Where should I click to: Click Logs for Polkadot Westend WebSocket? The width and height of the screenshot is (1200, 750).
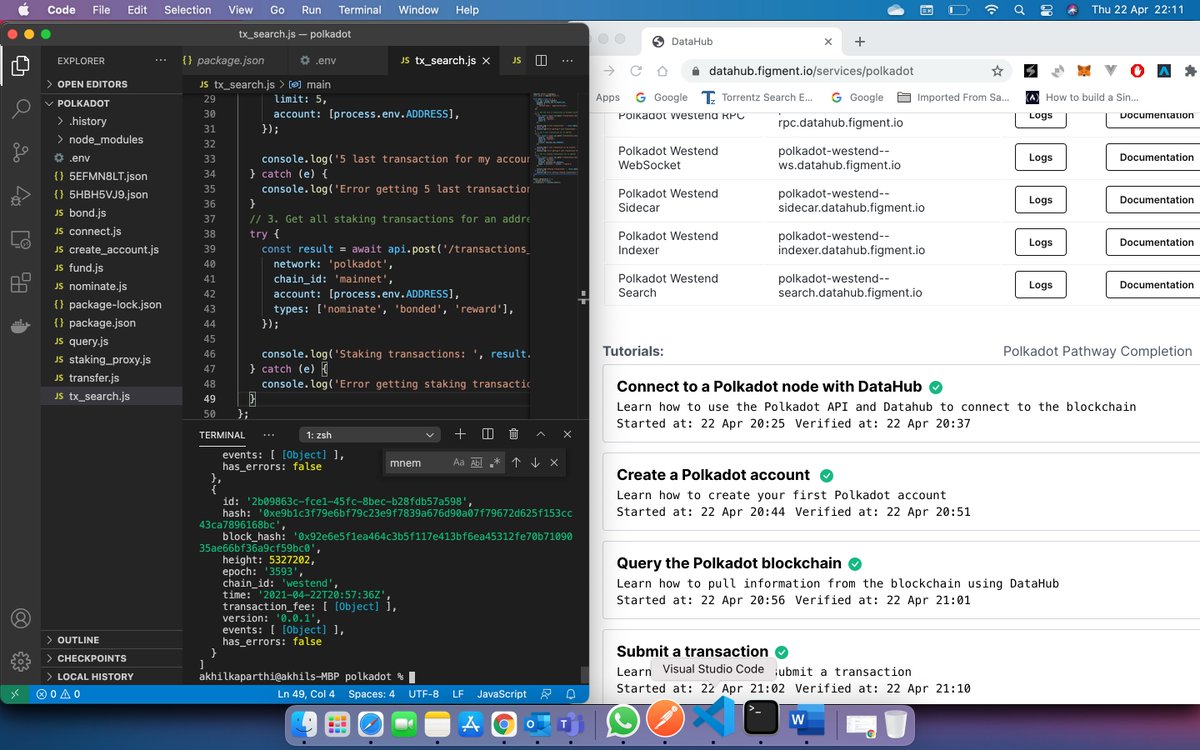1040,157
